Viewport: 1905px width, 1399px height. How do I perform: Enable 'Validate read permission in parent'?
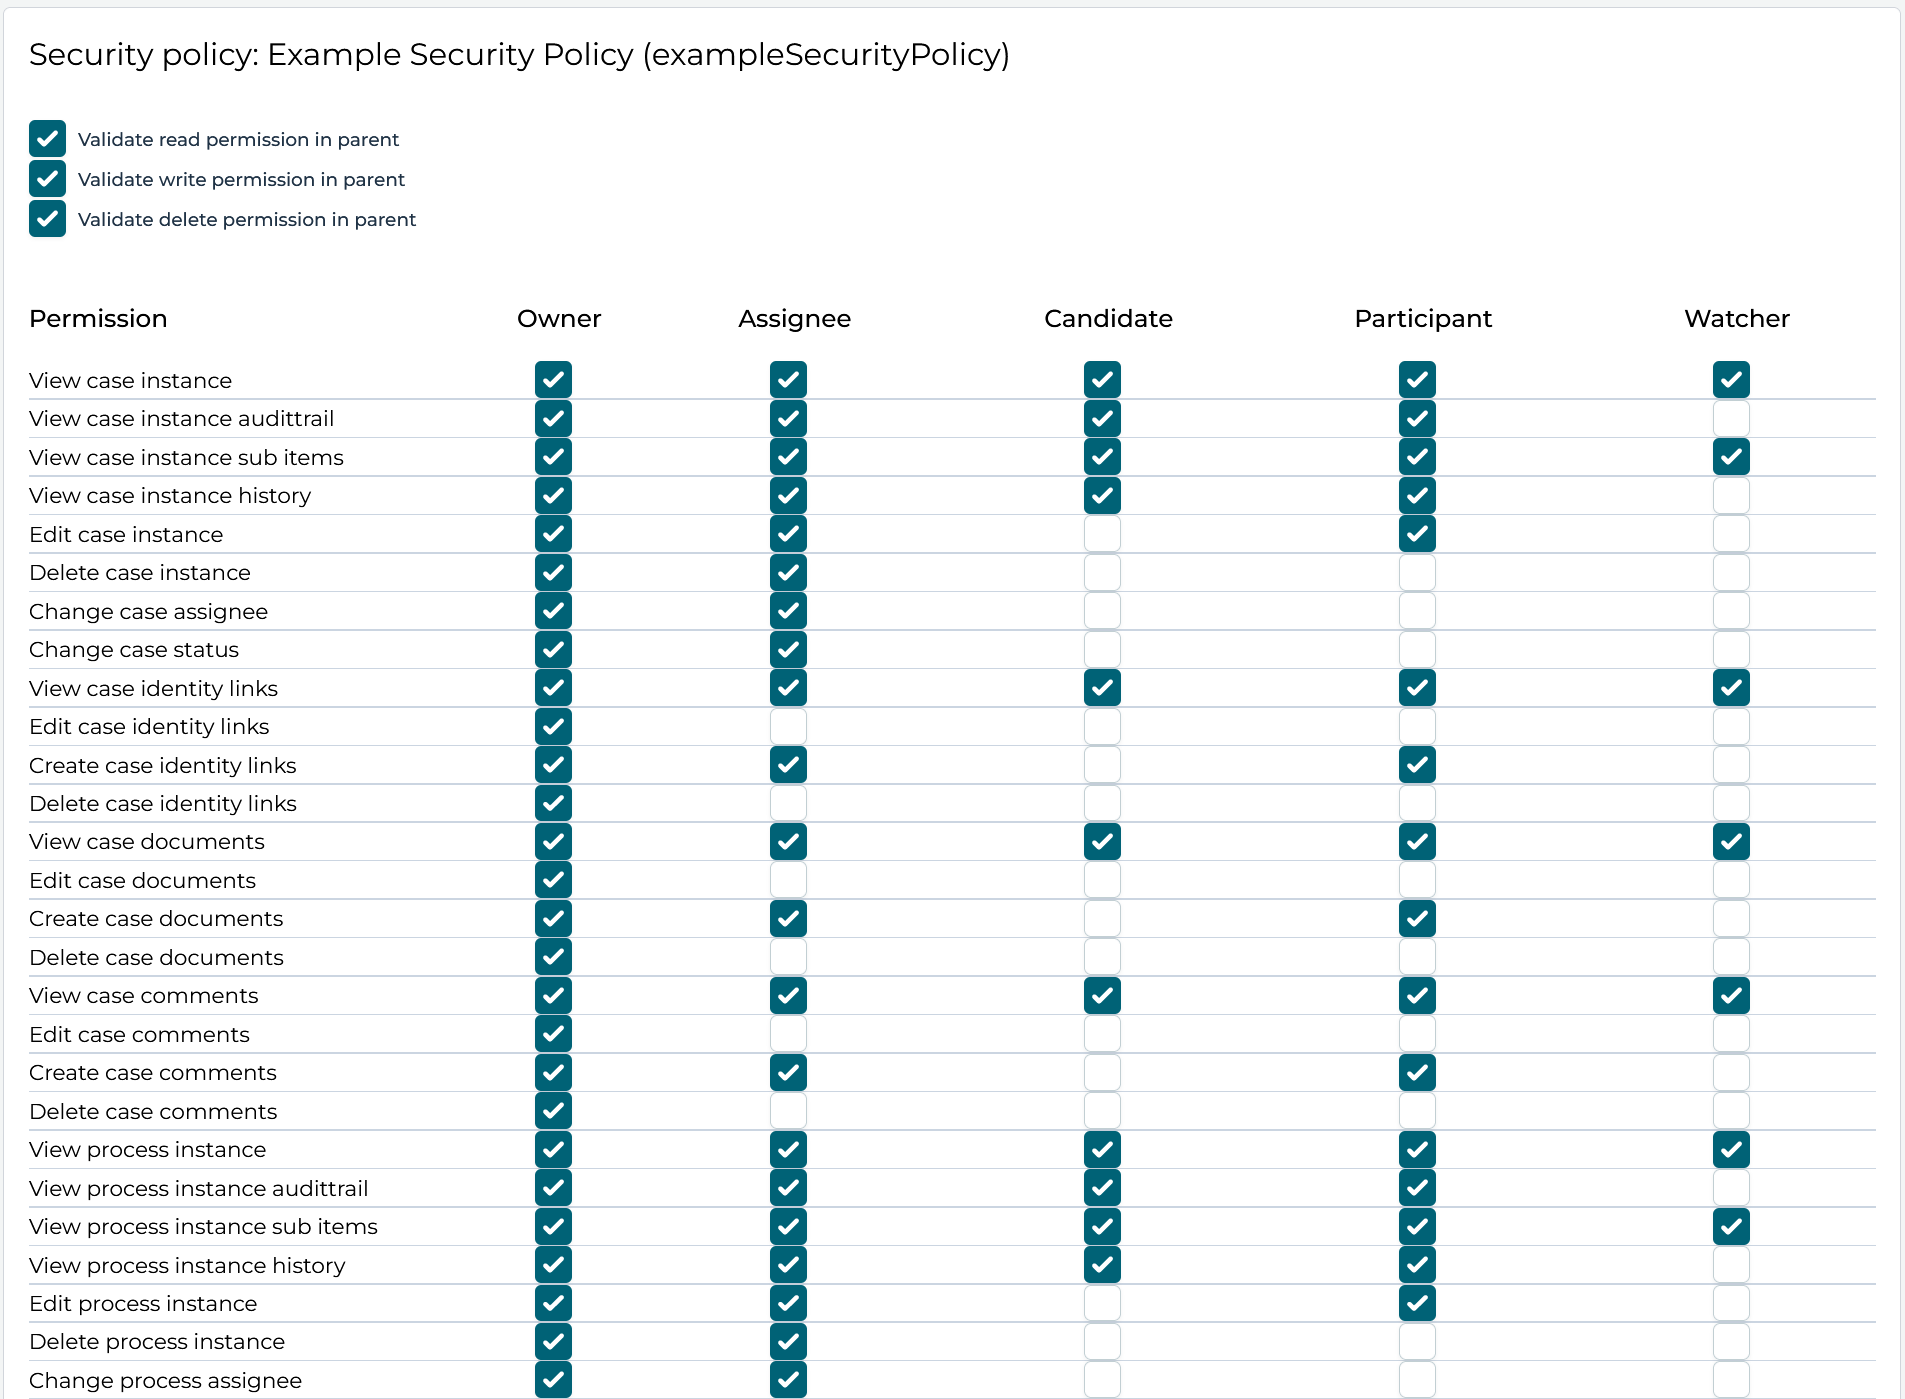click(47, 139)
